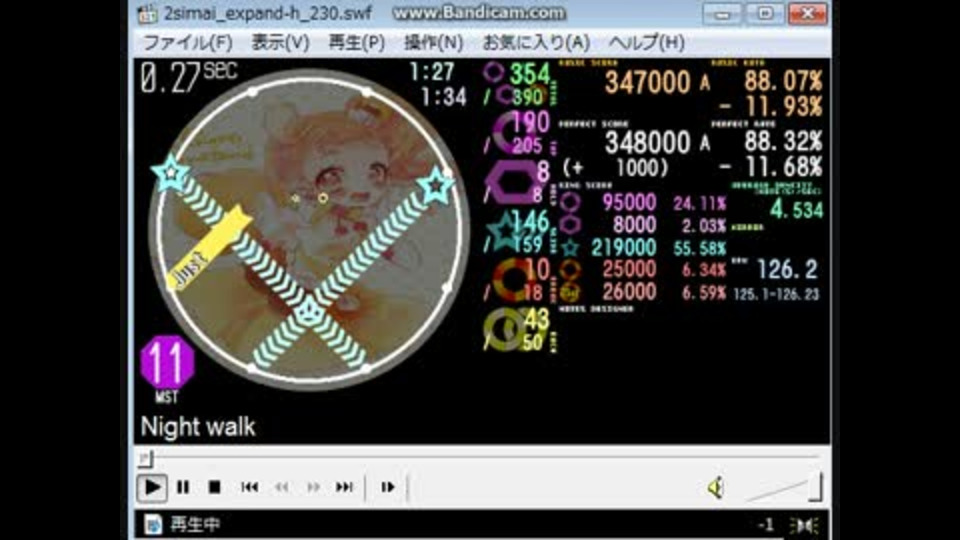
Task: Pause playback with the pause button
Action: tap(182, 487)
